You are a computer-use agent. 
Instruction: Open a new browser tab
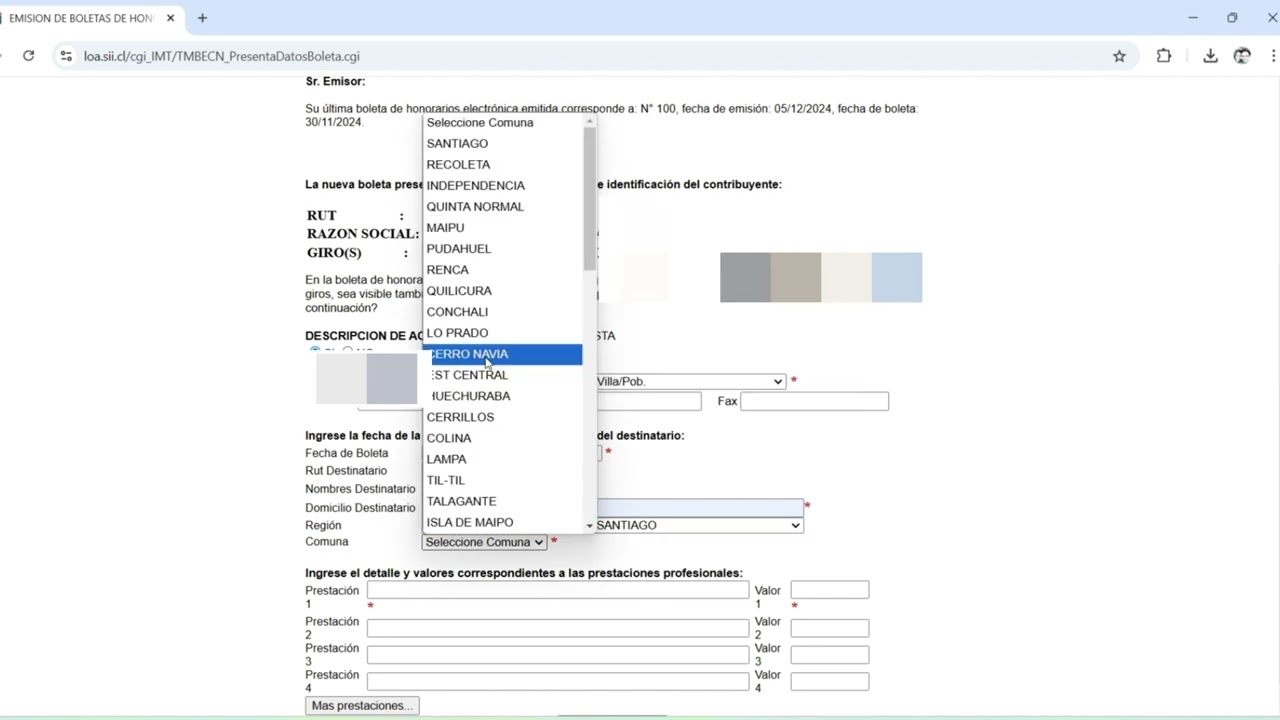pyautogui.click(x=203, y=18)
